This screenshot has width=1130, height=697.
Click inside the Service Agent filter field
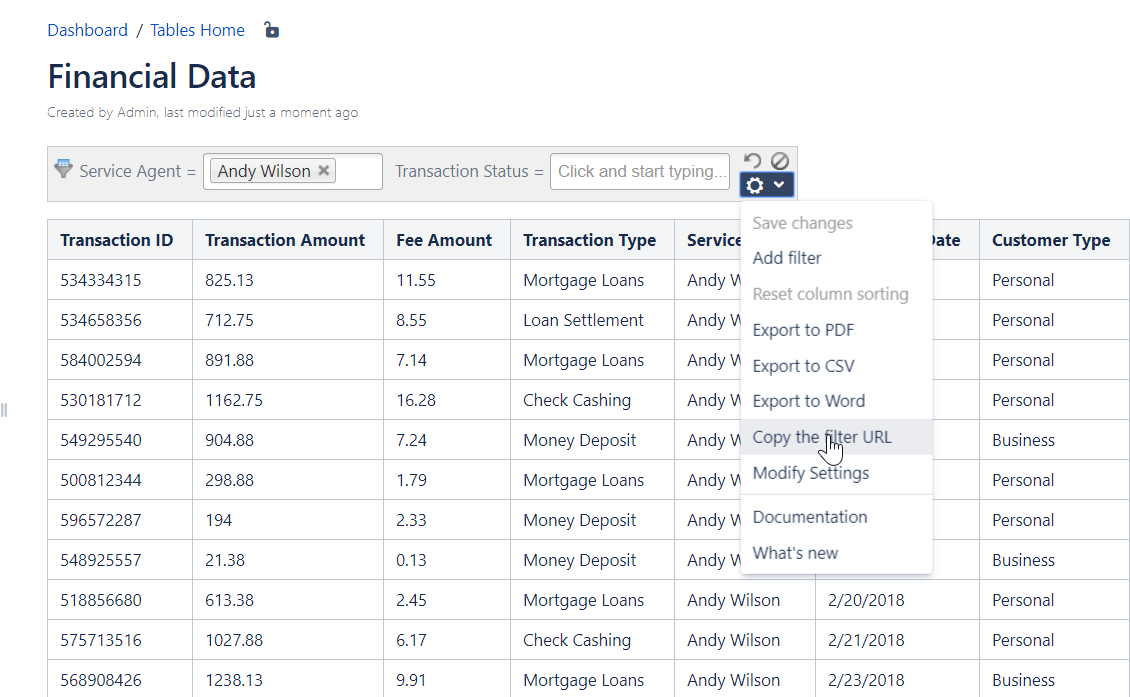360,171
